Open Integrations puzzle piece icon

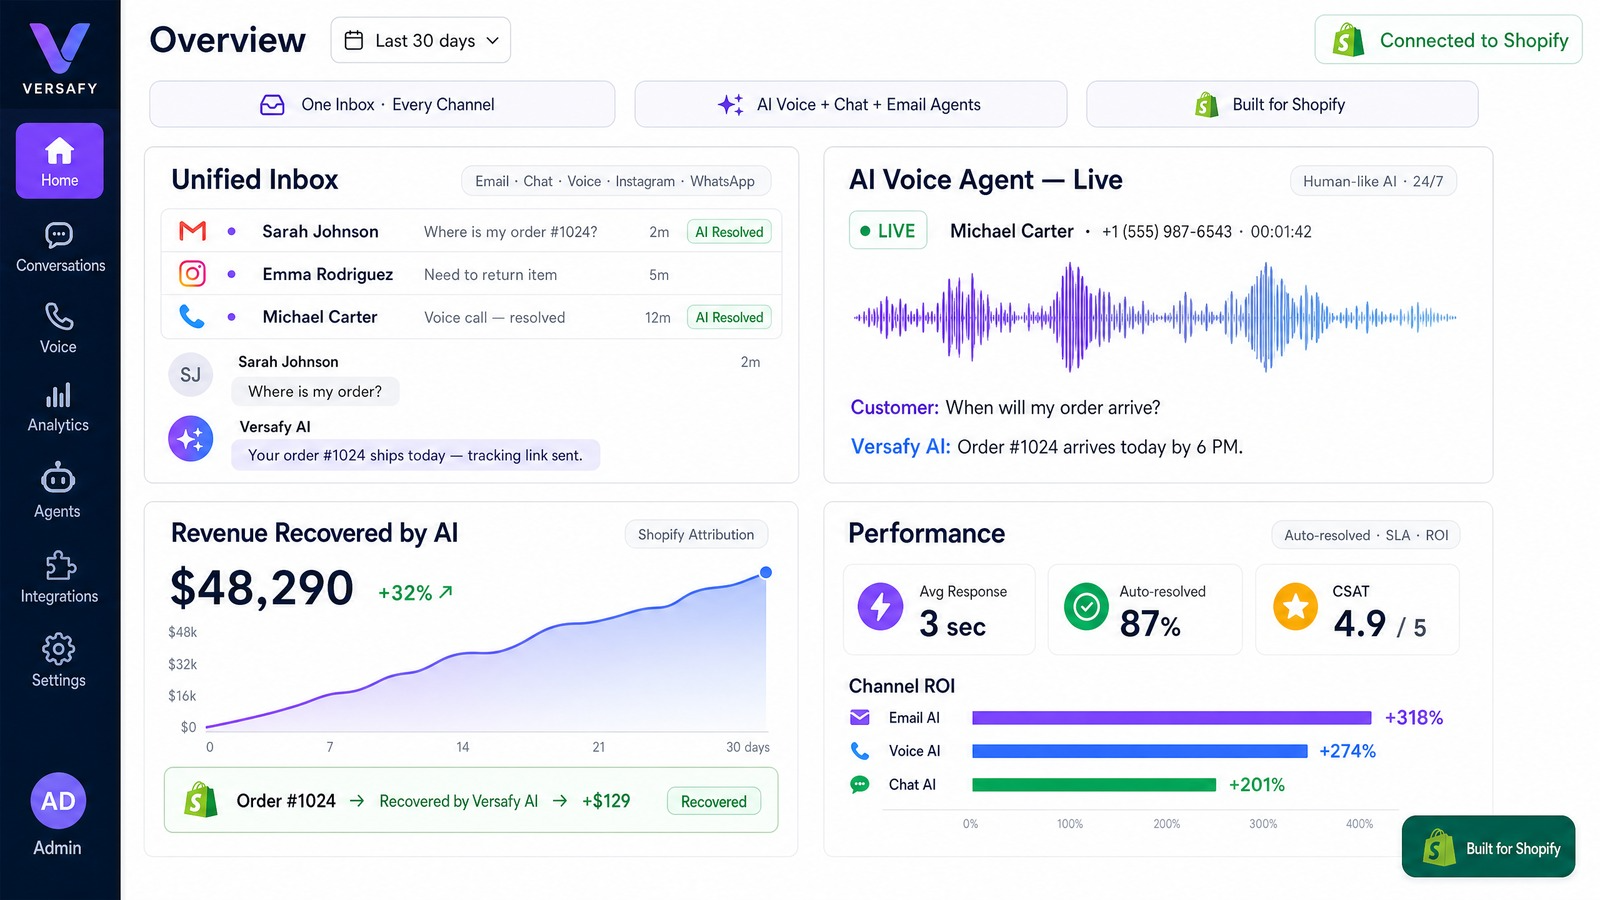tap(60, 565)
